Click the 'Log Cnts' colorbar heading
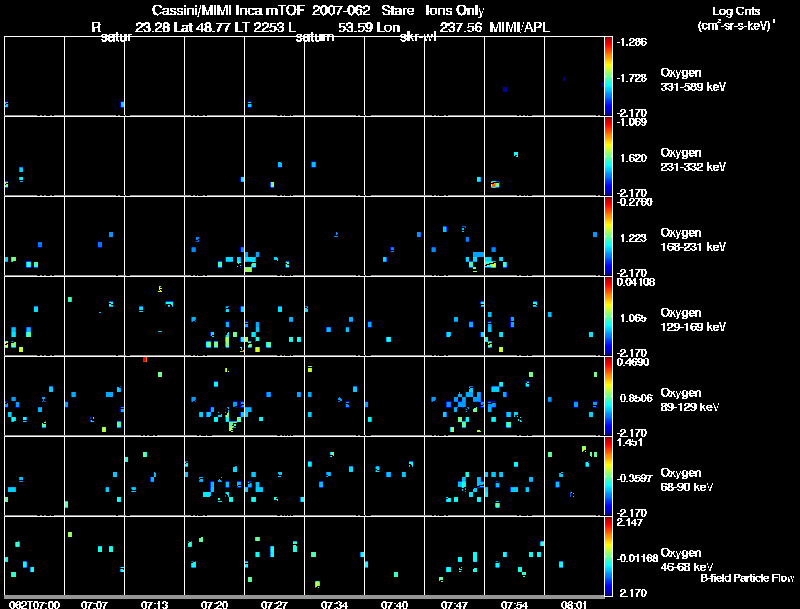The height and width of the screenshot is (609, 800). pos(736,11)
